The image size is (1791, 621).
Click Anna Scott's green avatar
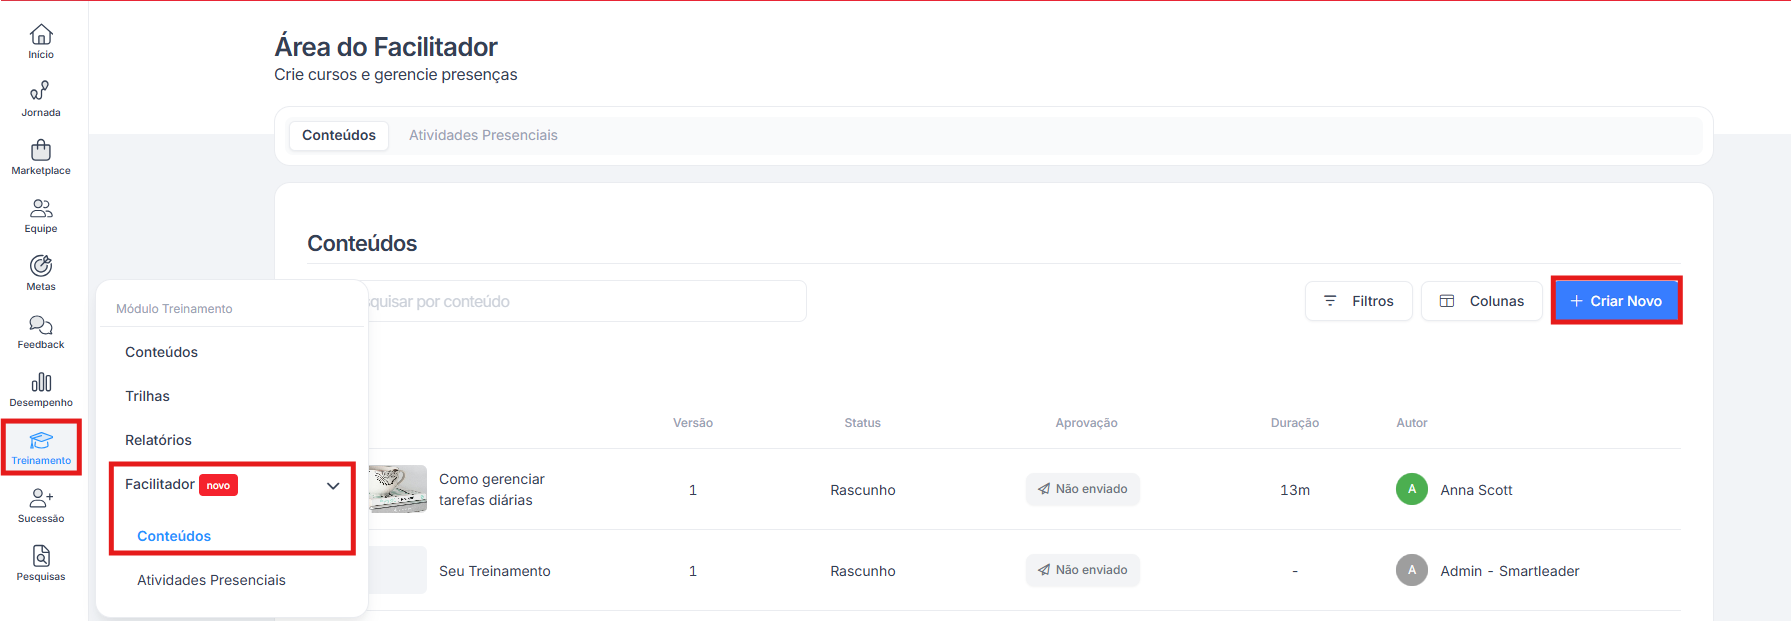pyautogui.click(x=1411, y=489)
